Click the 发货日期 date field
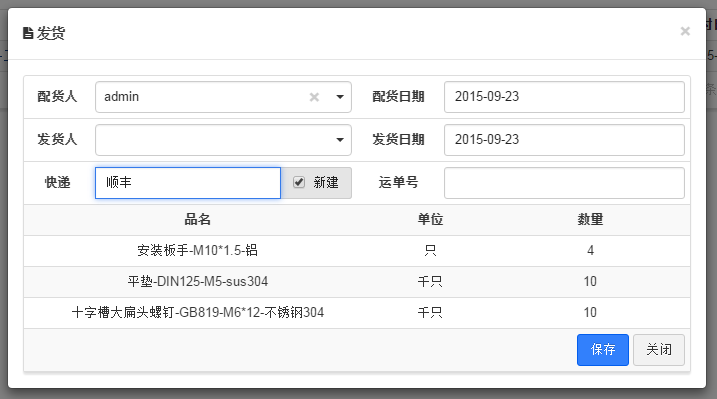This screenshot has width=717, height=399. (564, 140)
